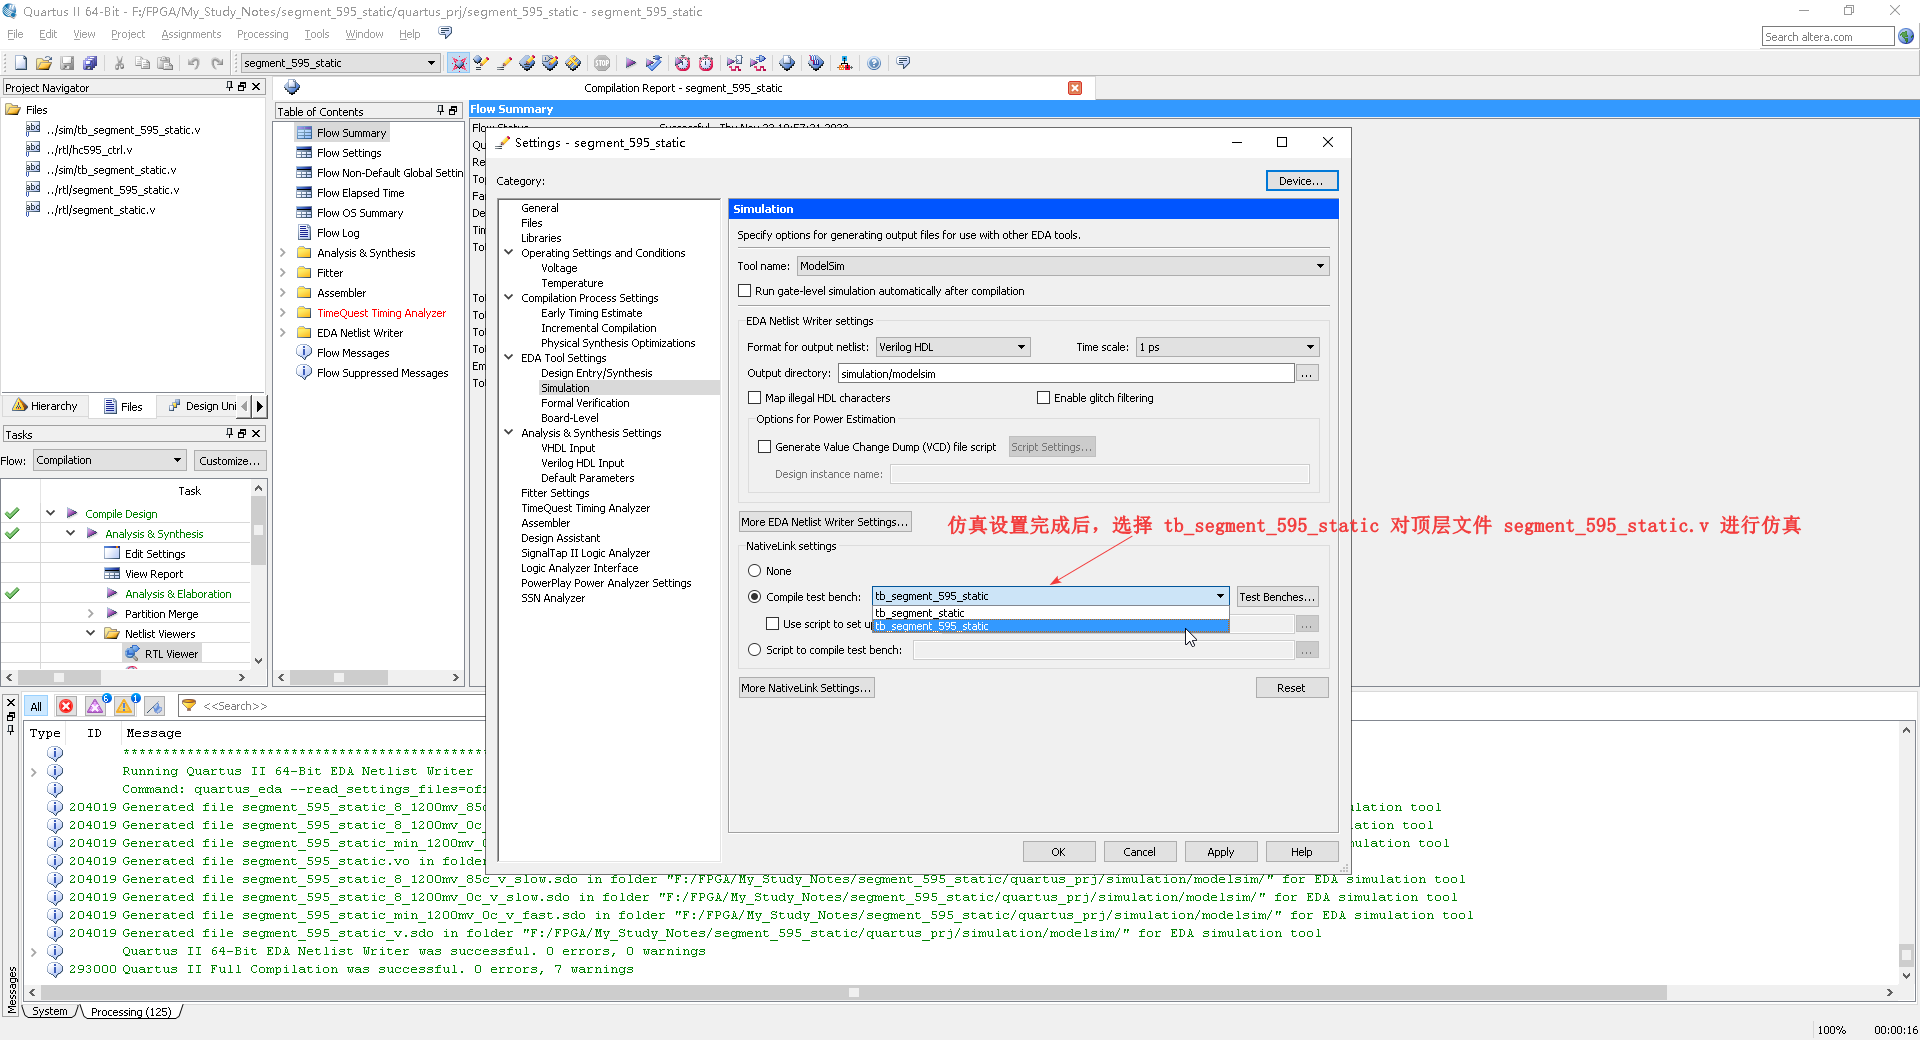The width and height of the screenshot is (1920, 1040).
Task: Open the Tools menu
Action: tap(317, 34)
